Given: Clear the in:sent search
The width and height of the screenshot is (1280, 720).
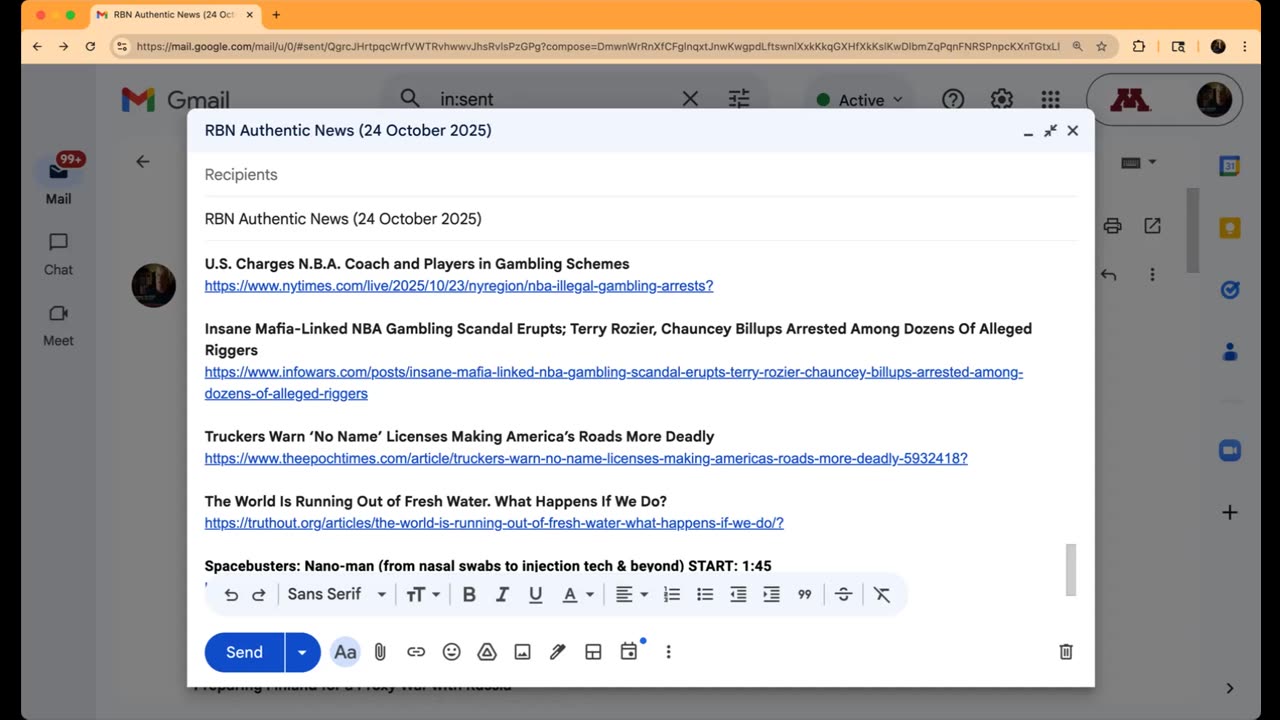Looking at the screenshot, I should pyautogui.click(x=690, y=98).
